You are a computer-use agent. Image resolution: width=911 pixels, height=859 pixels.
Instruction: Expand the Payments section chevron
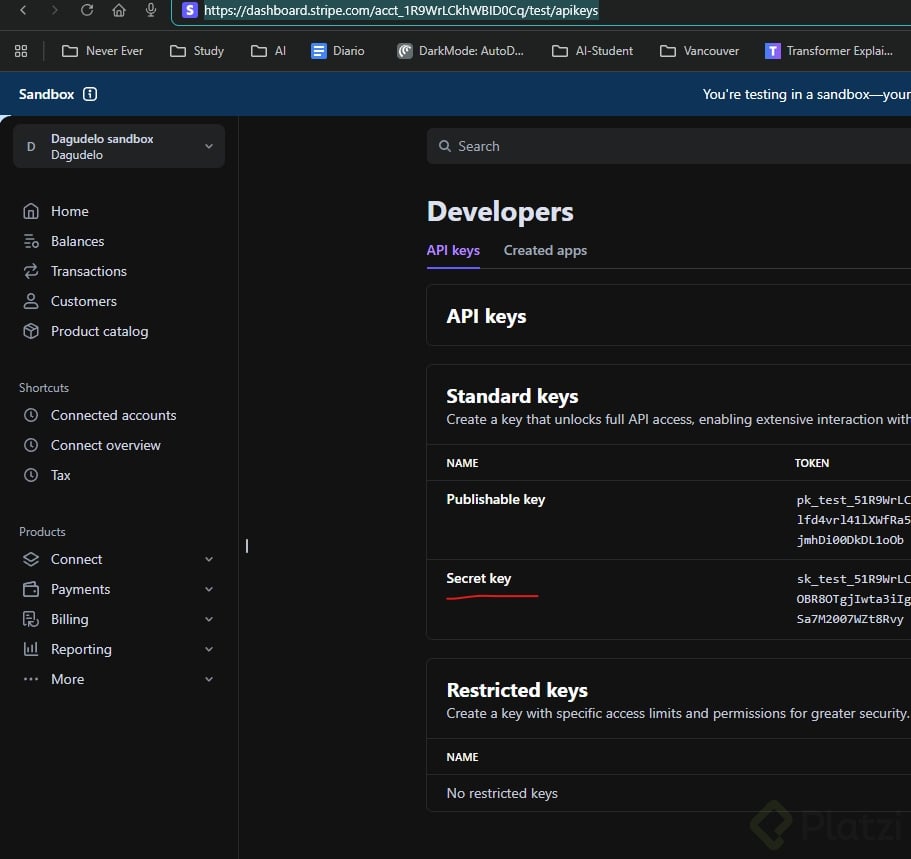(209, 589)
